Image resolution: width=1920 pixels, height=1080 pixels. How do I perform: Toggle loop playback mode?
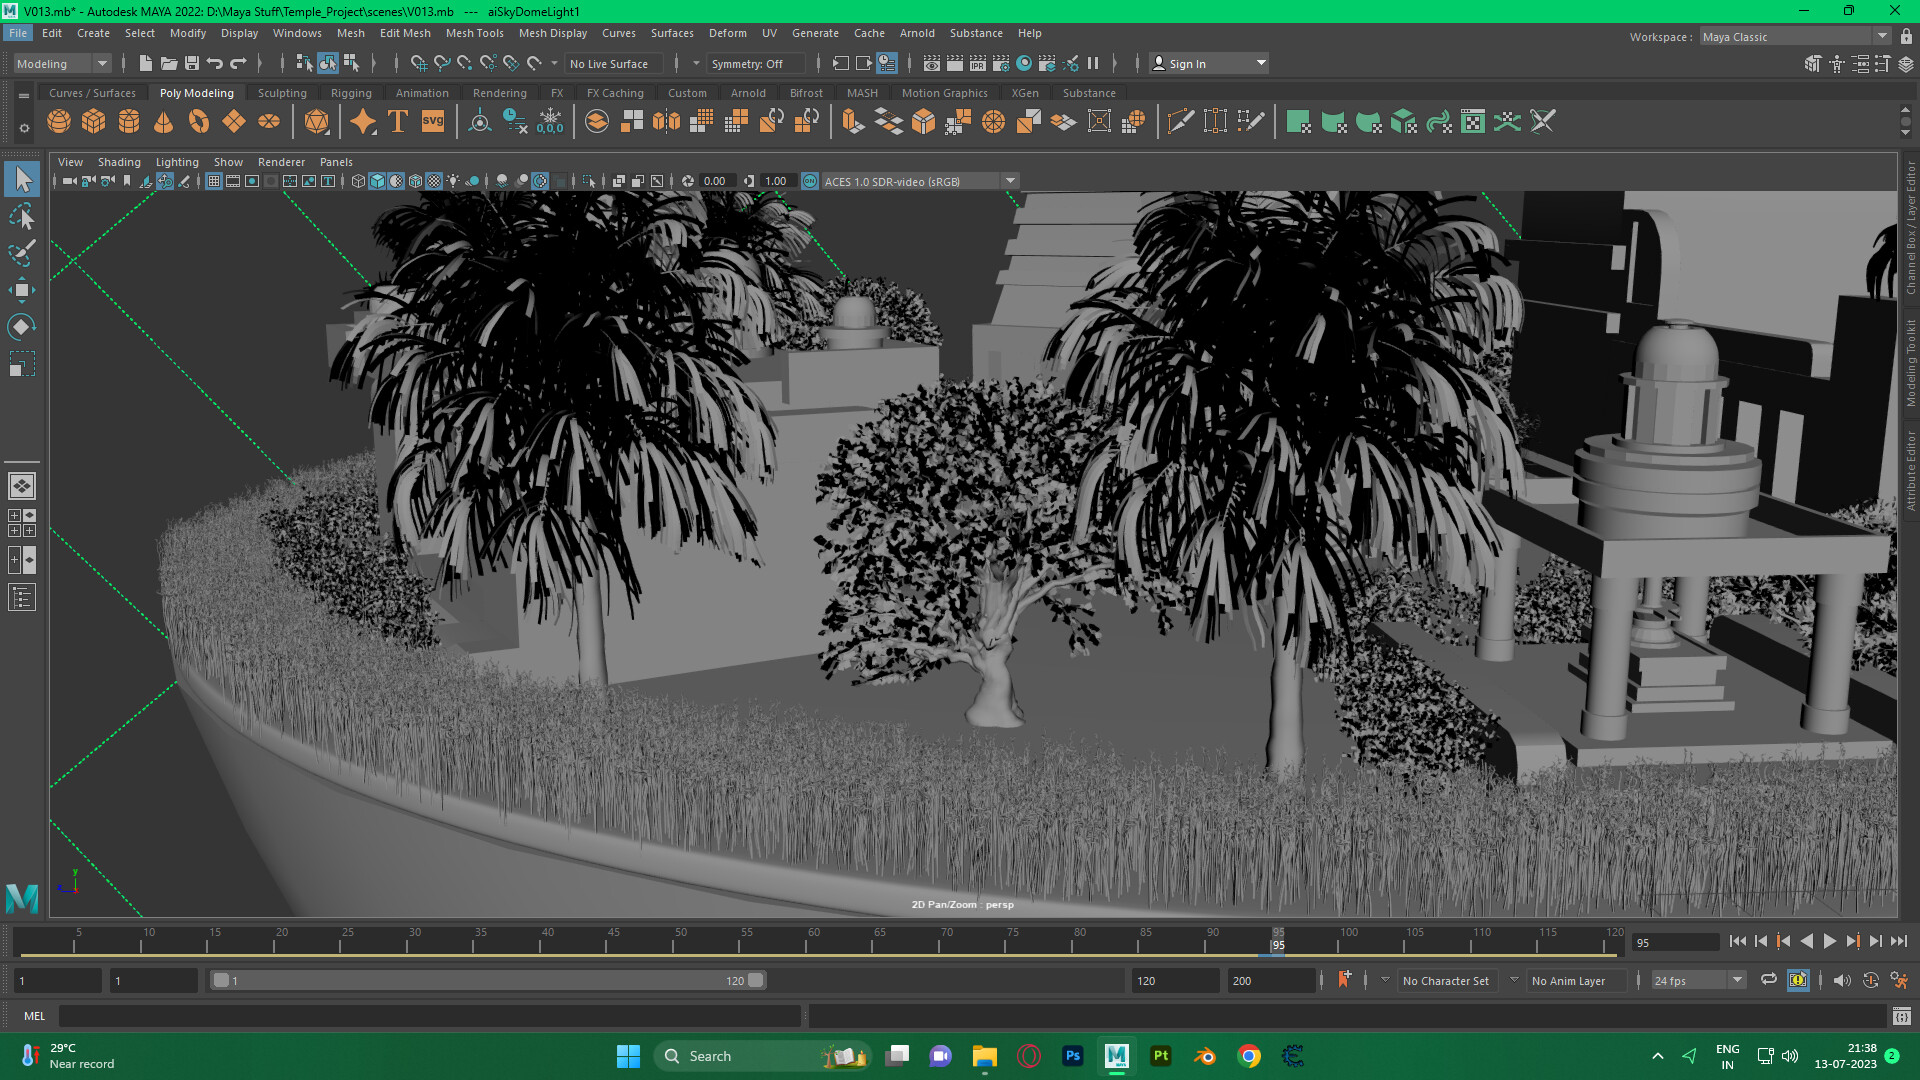coord(1769,980)
